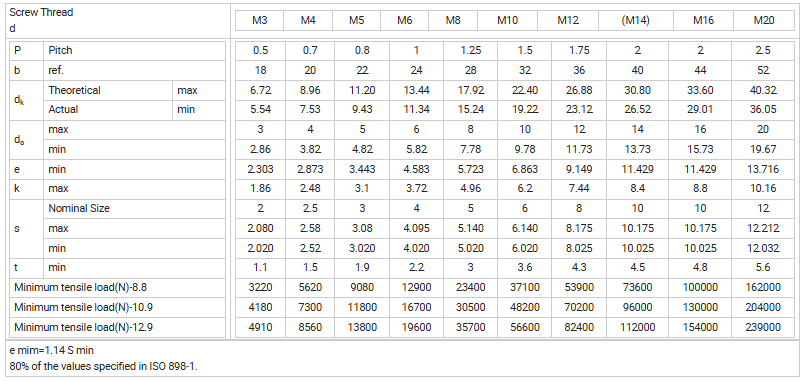Click the Screw Thread header cell
This screenshot has height=381, width=806.
pos(116,21)
